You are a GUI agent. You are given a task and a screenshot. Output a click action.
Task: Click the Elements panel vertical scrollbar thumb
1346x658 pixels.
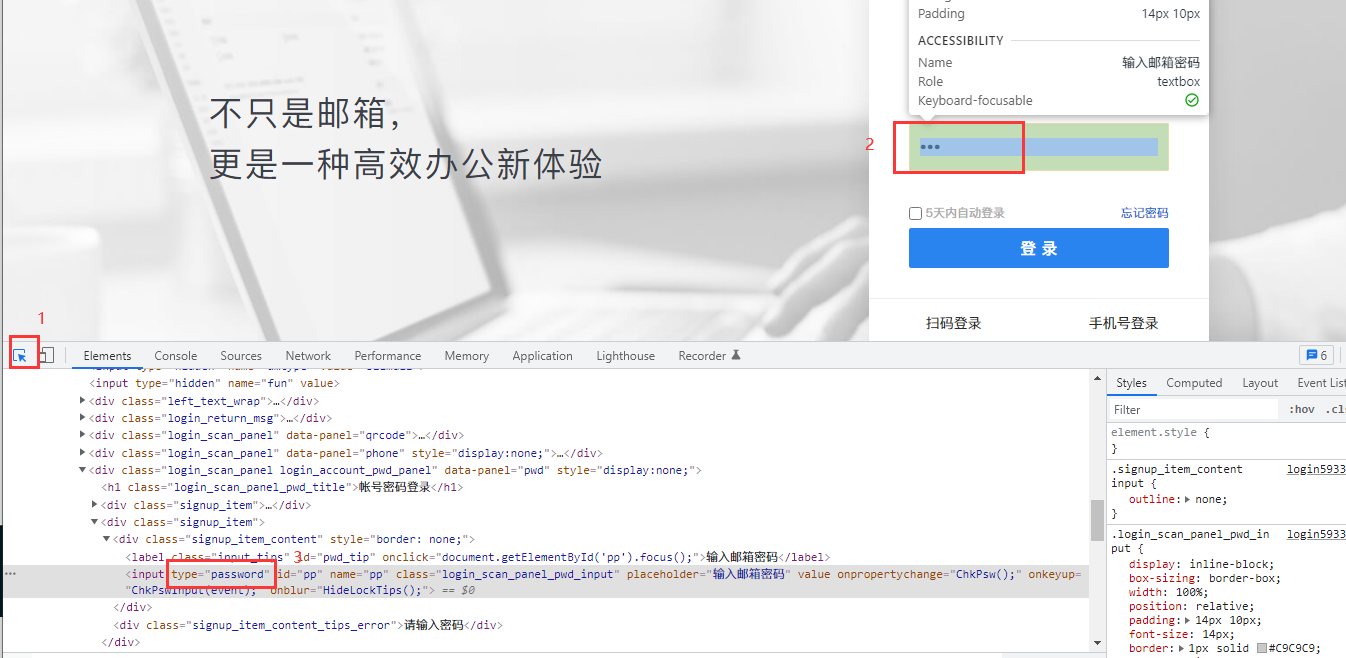pos(1096,518)
